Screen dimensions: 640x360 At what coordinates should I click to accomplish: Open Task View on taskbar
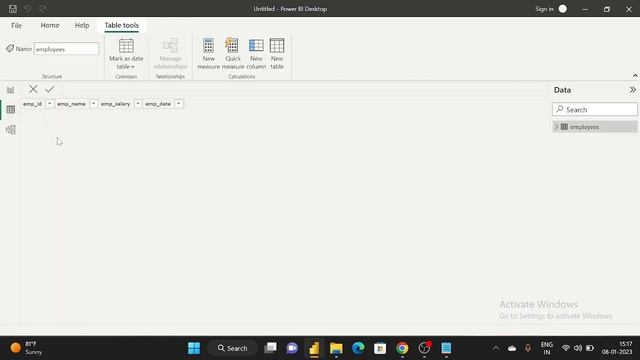click(270, 348)
